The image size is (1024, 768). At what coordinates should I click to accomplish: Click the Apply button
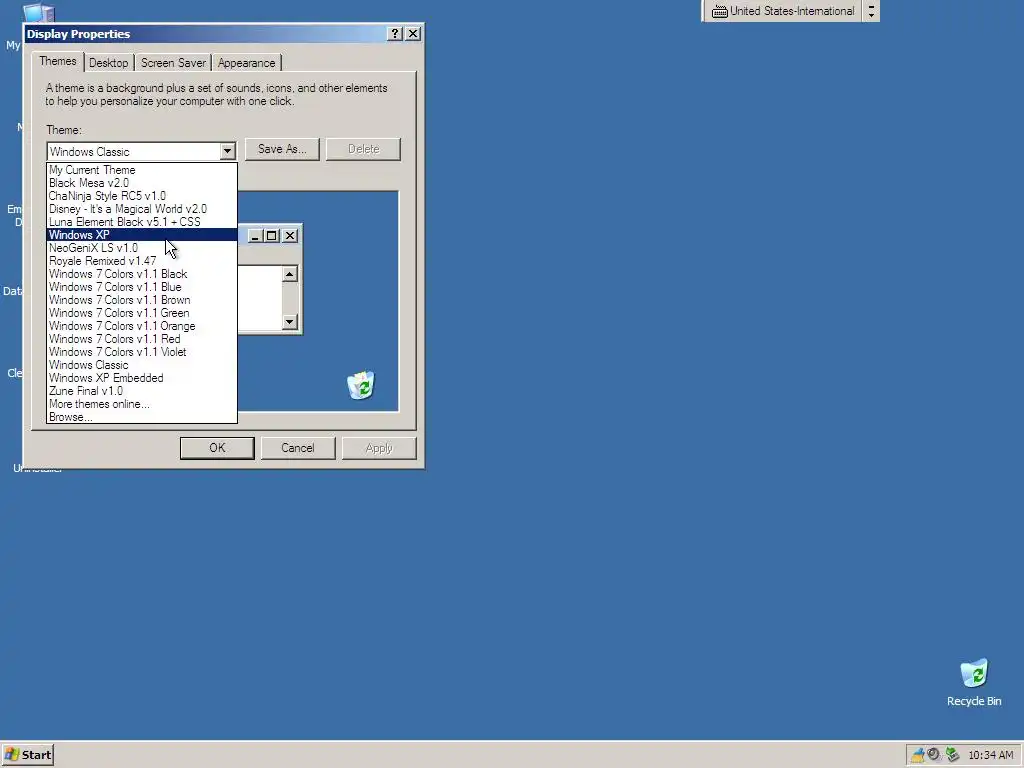tap(379, 448)
